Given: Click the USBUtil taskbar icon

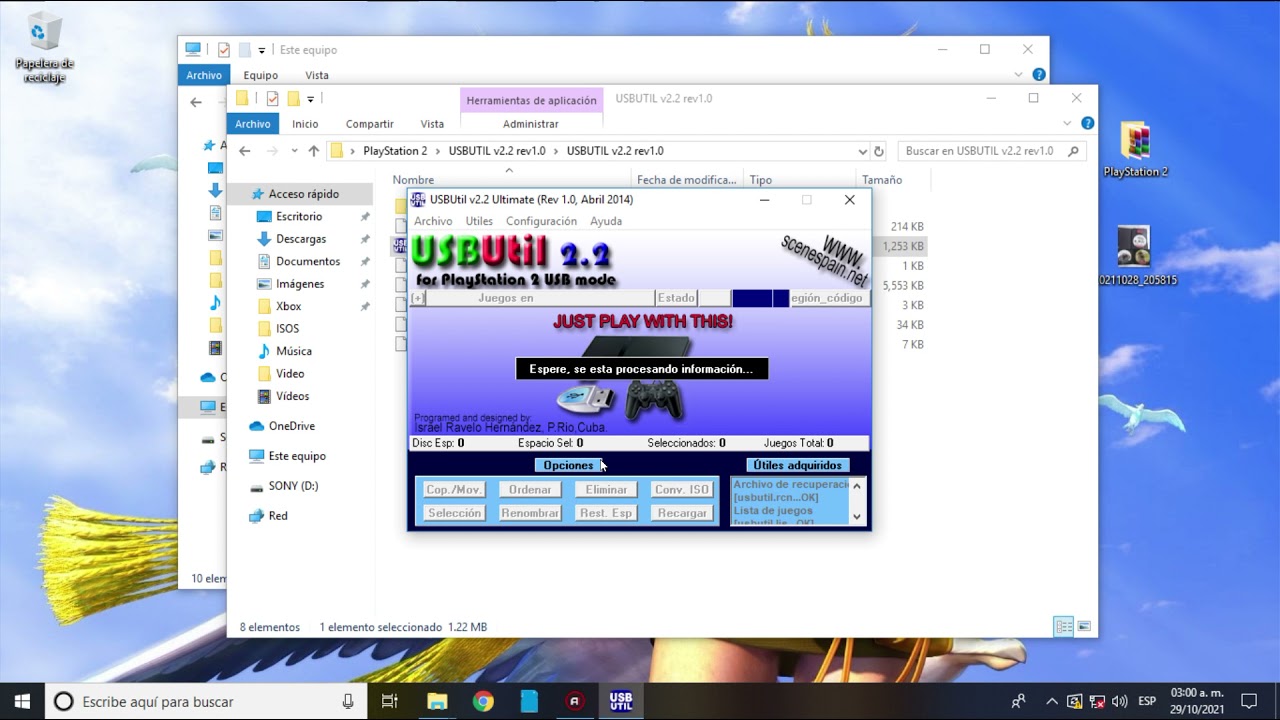Looking at the screenshot, I should click(x=620, y=701).
